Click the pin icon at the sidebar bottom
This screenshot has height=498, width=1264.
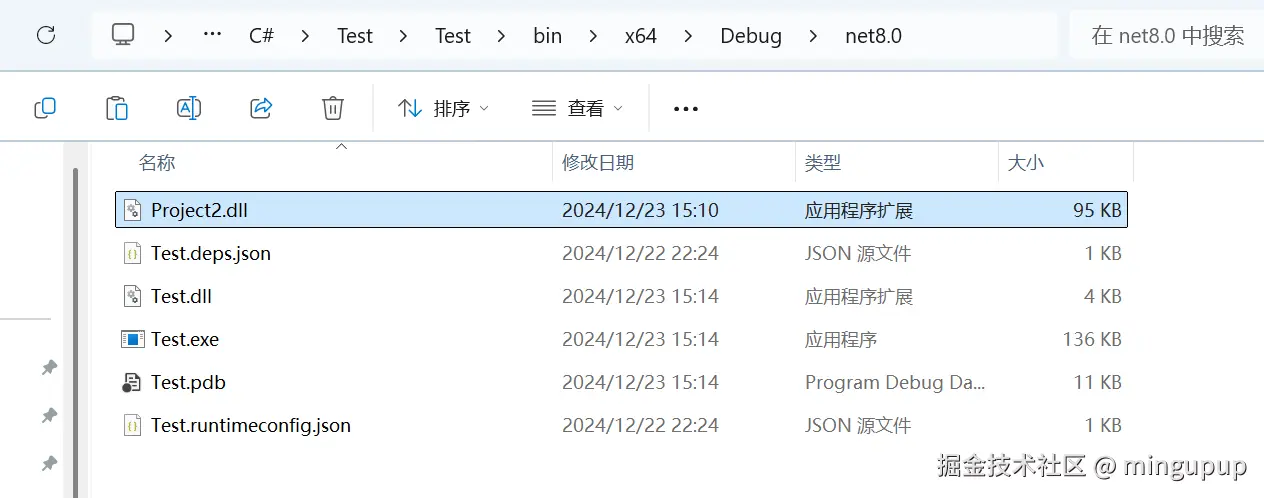(x=48, y=463)
